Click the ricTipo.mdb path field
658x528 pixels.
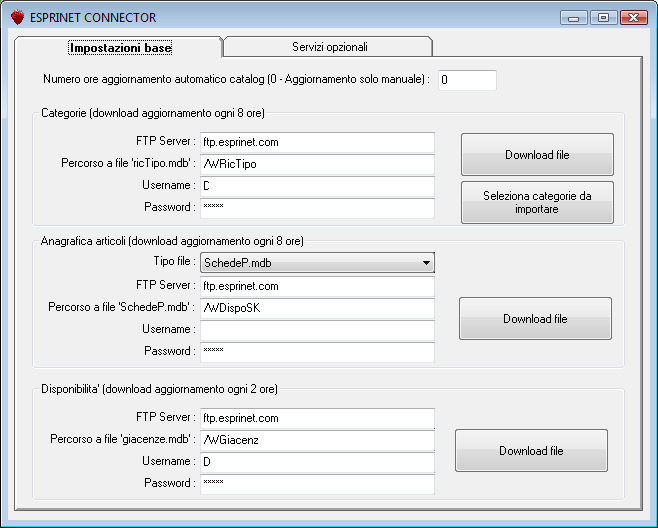[x=317, y=164]
